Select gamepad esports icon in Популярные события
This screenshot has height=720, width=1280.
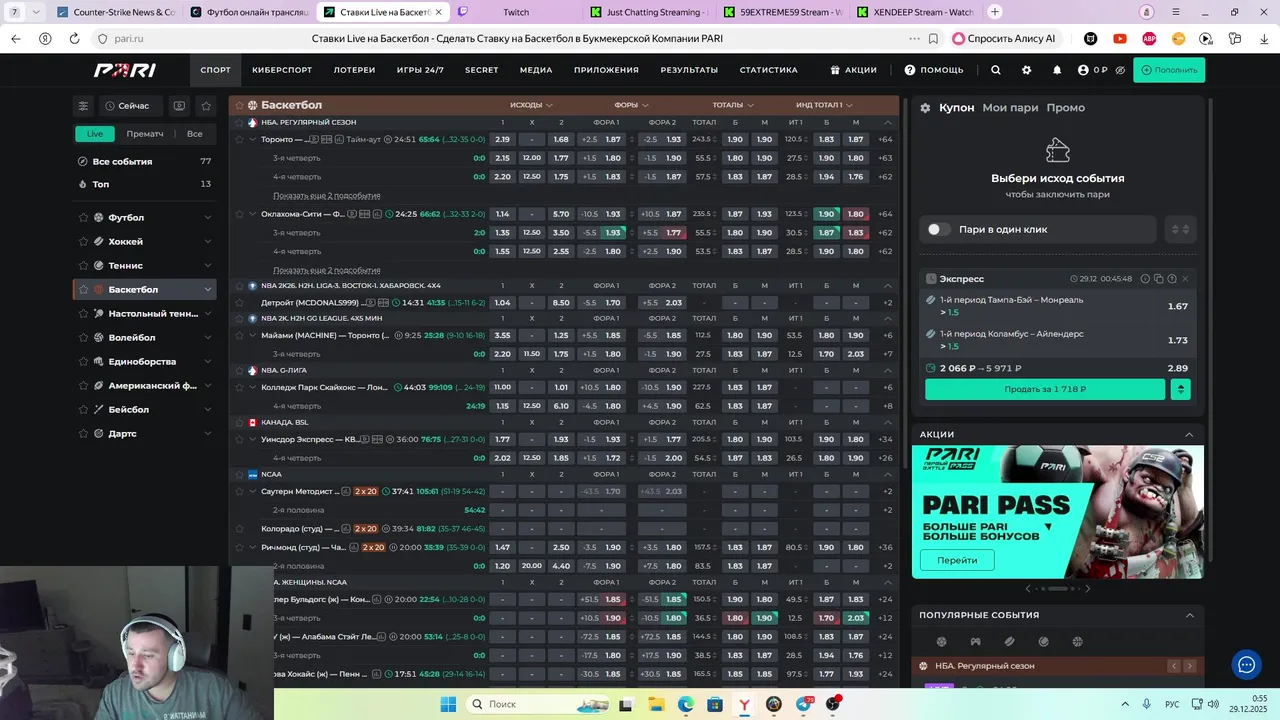click(975, 642)
